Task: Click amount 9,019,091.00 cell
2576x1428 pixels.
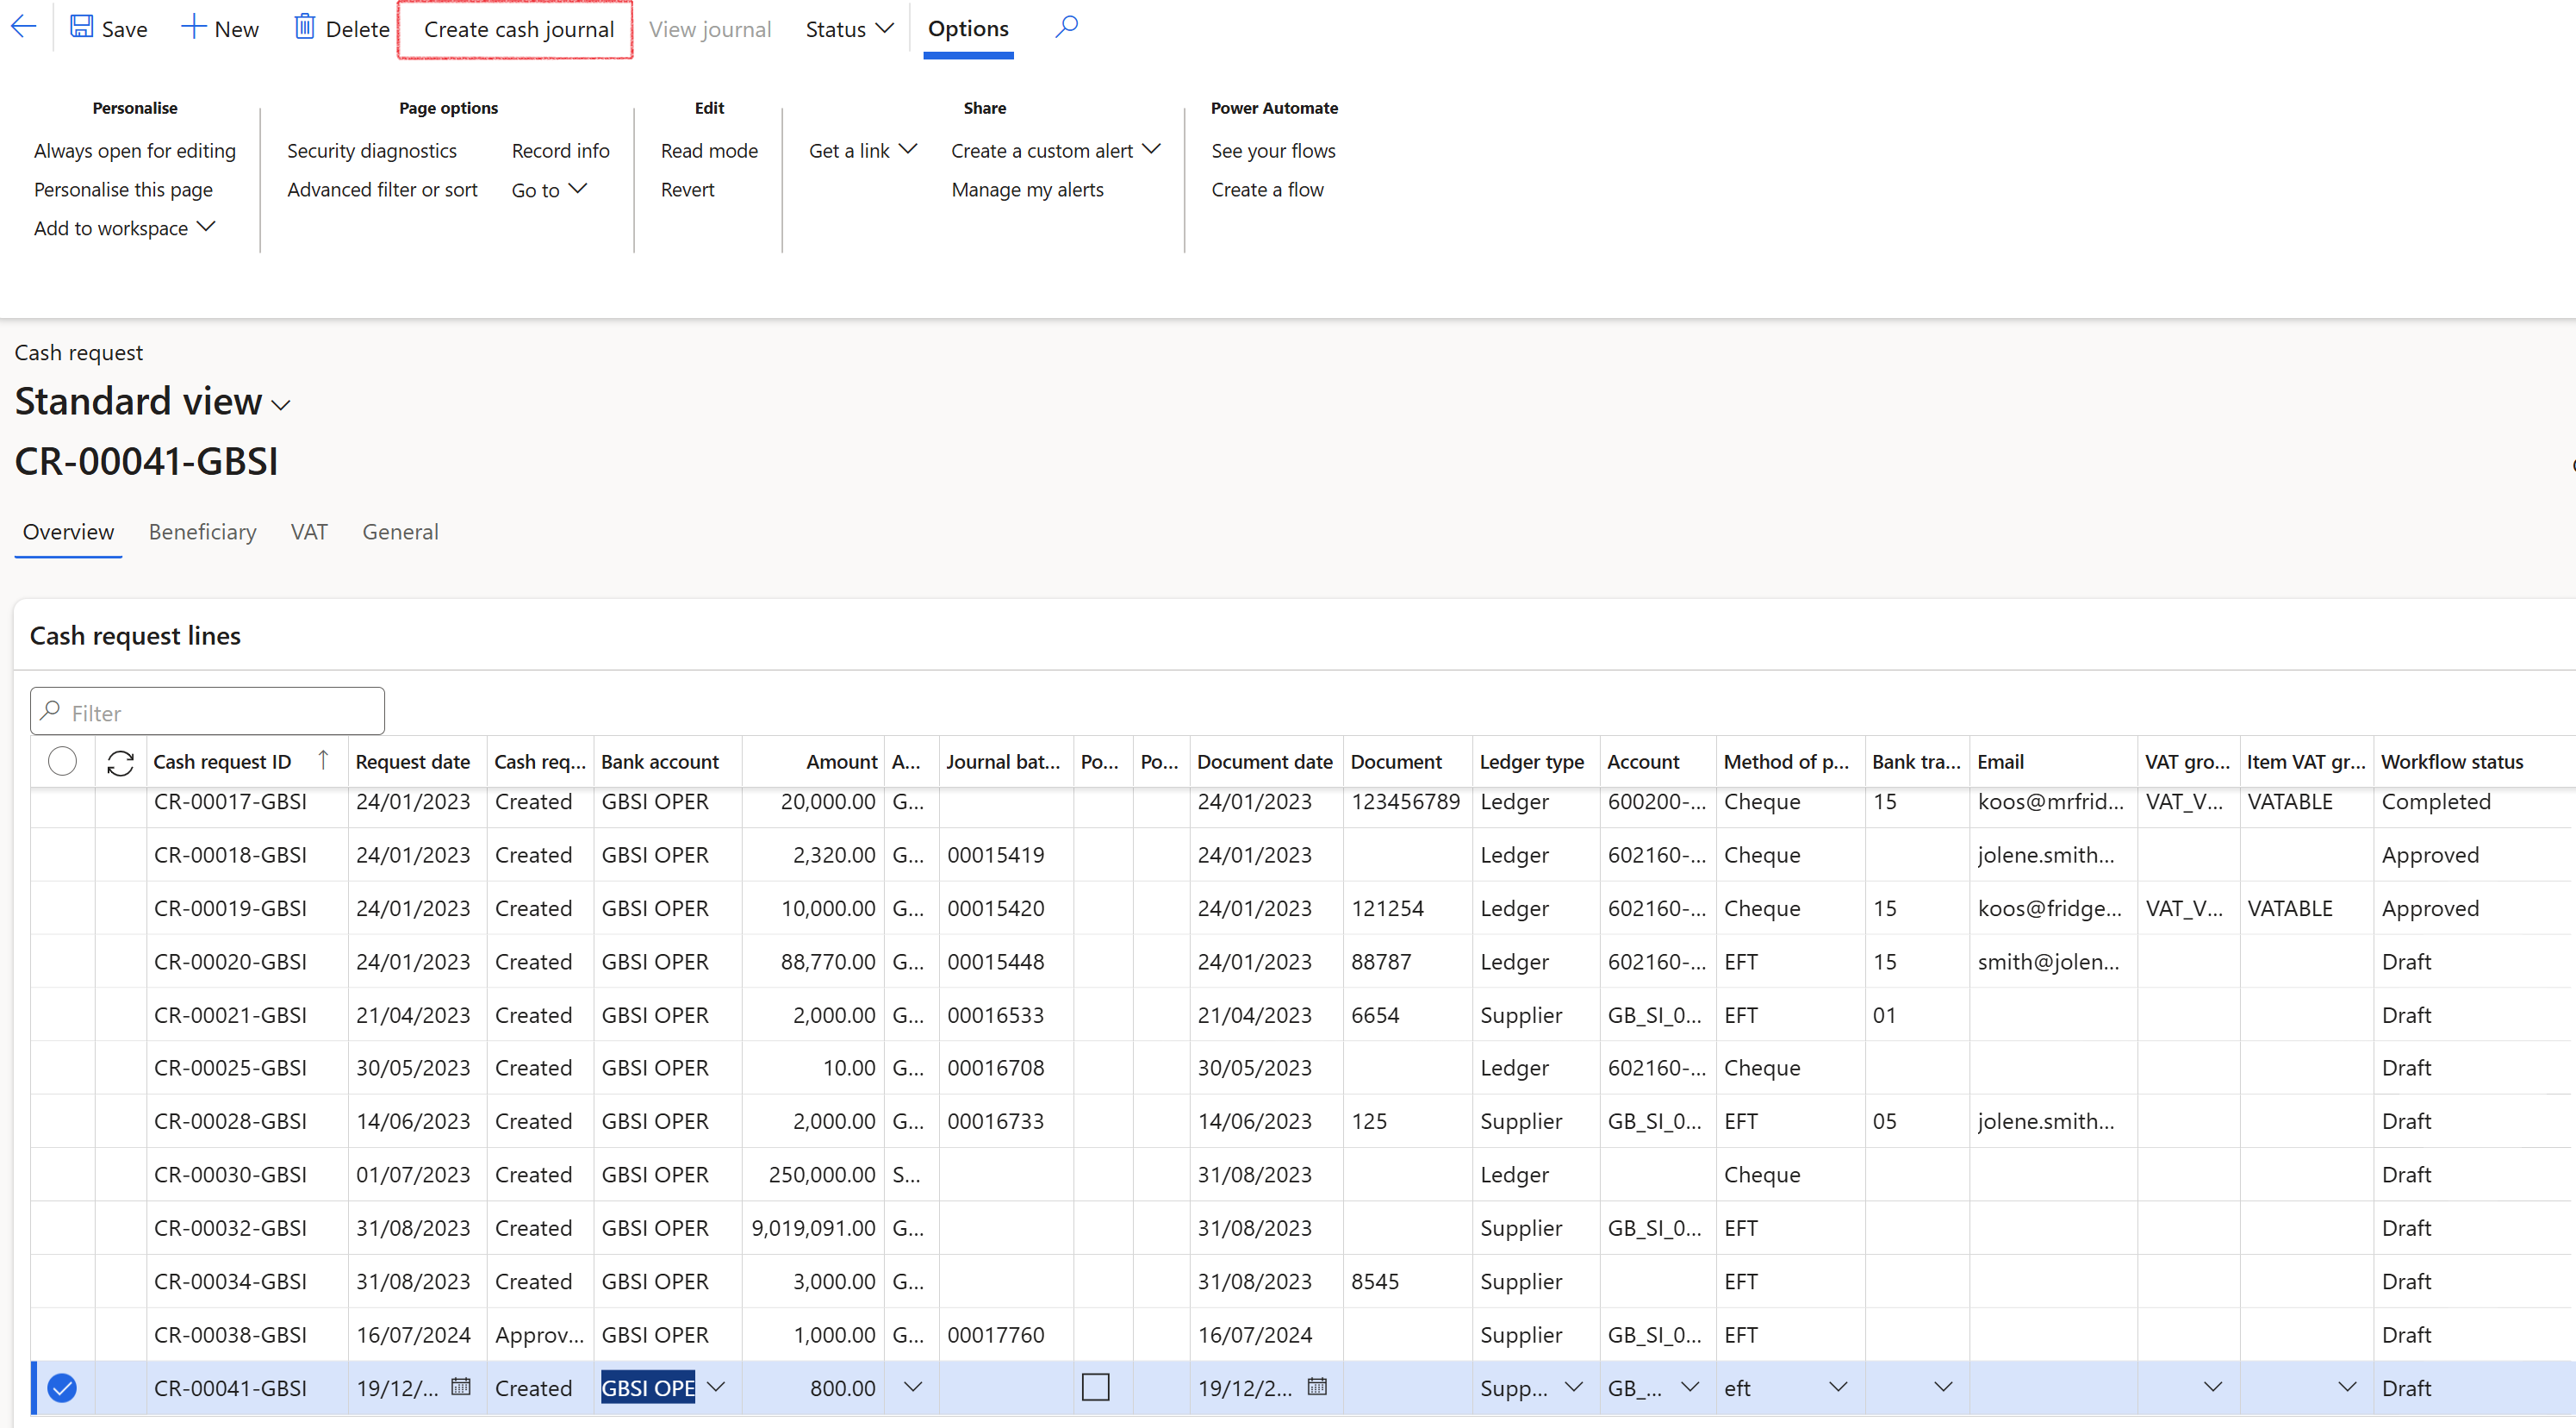Action: (813, 1227)
